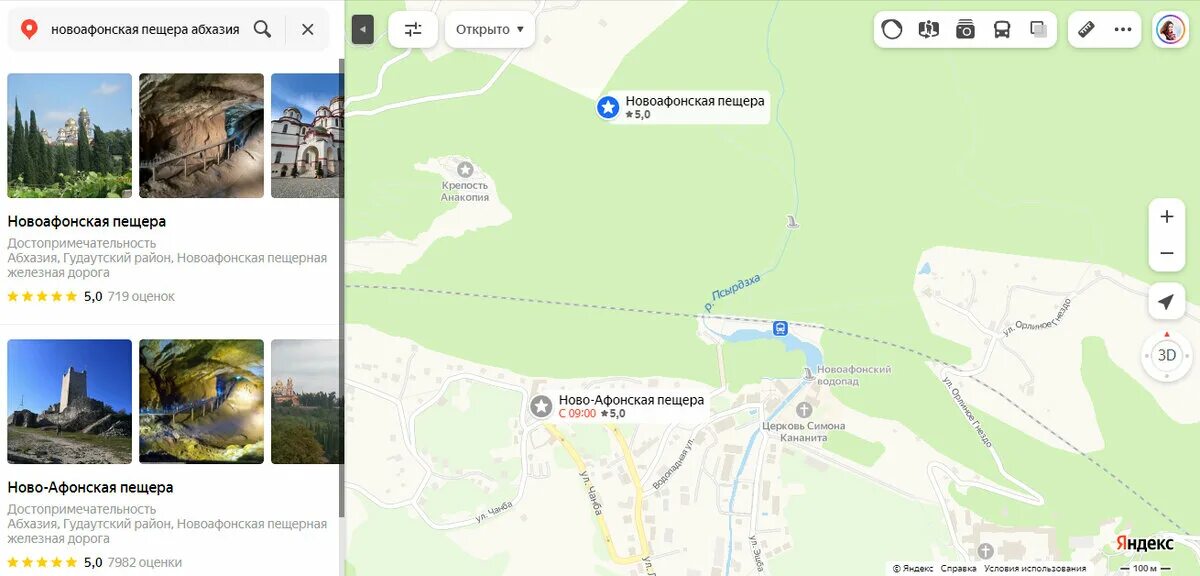
Task: View the tower fortress photo in the second result
Action: pyautogui.click(x=70, y=402)
